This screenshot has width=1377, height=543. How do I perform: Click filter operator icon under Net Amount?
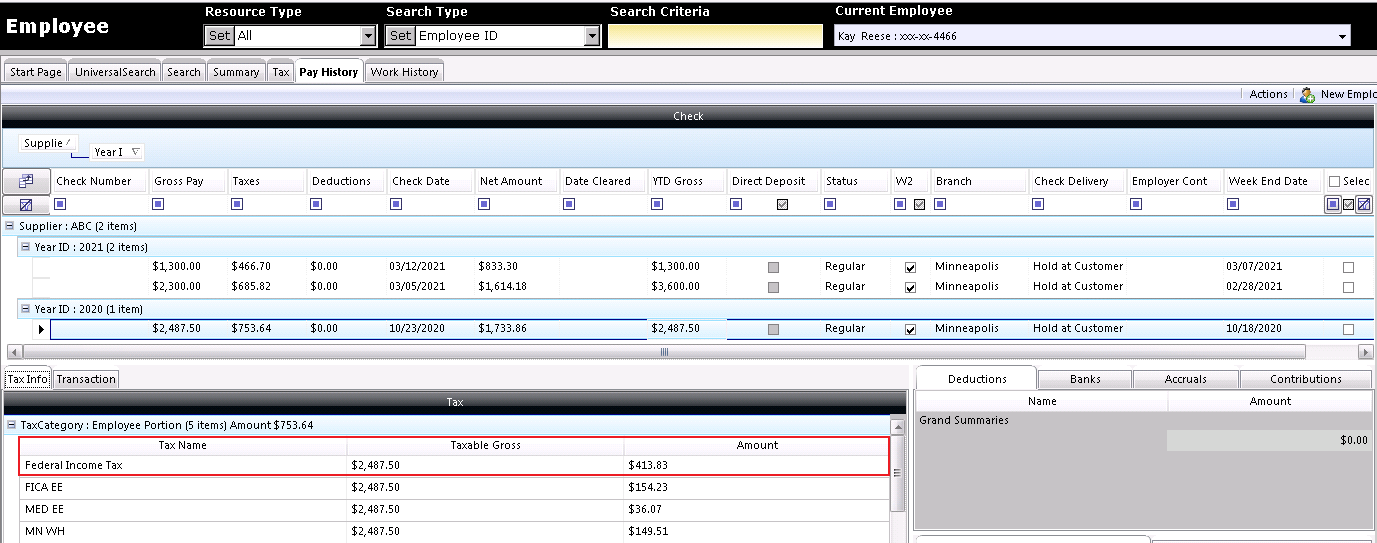484,204
